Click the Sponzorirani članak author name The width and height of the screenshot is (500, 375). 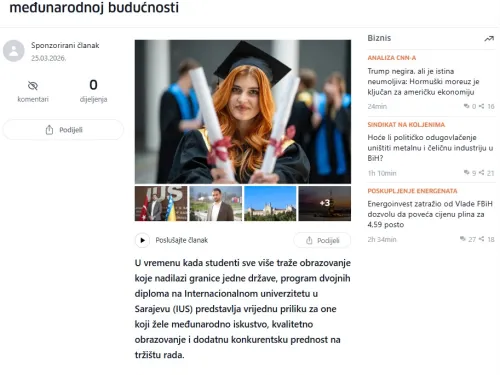(65, 45)
